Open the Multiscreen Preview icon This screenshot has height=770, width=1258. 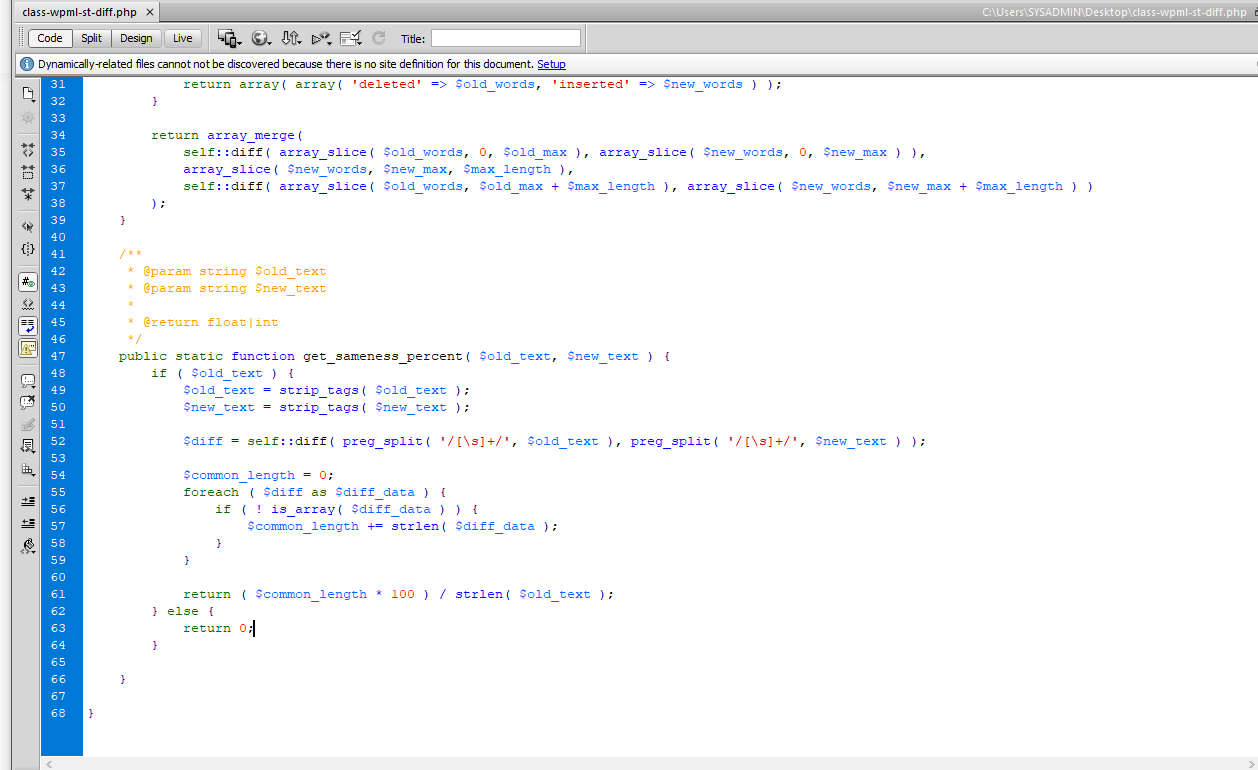coord(228,38)
